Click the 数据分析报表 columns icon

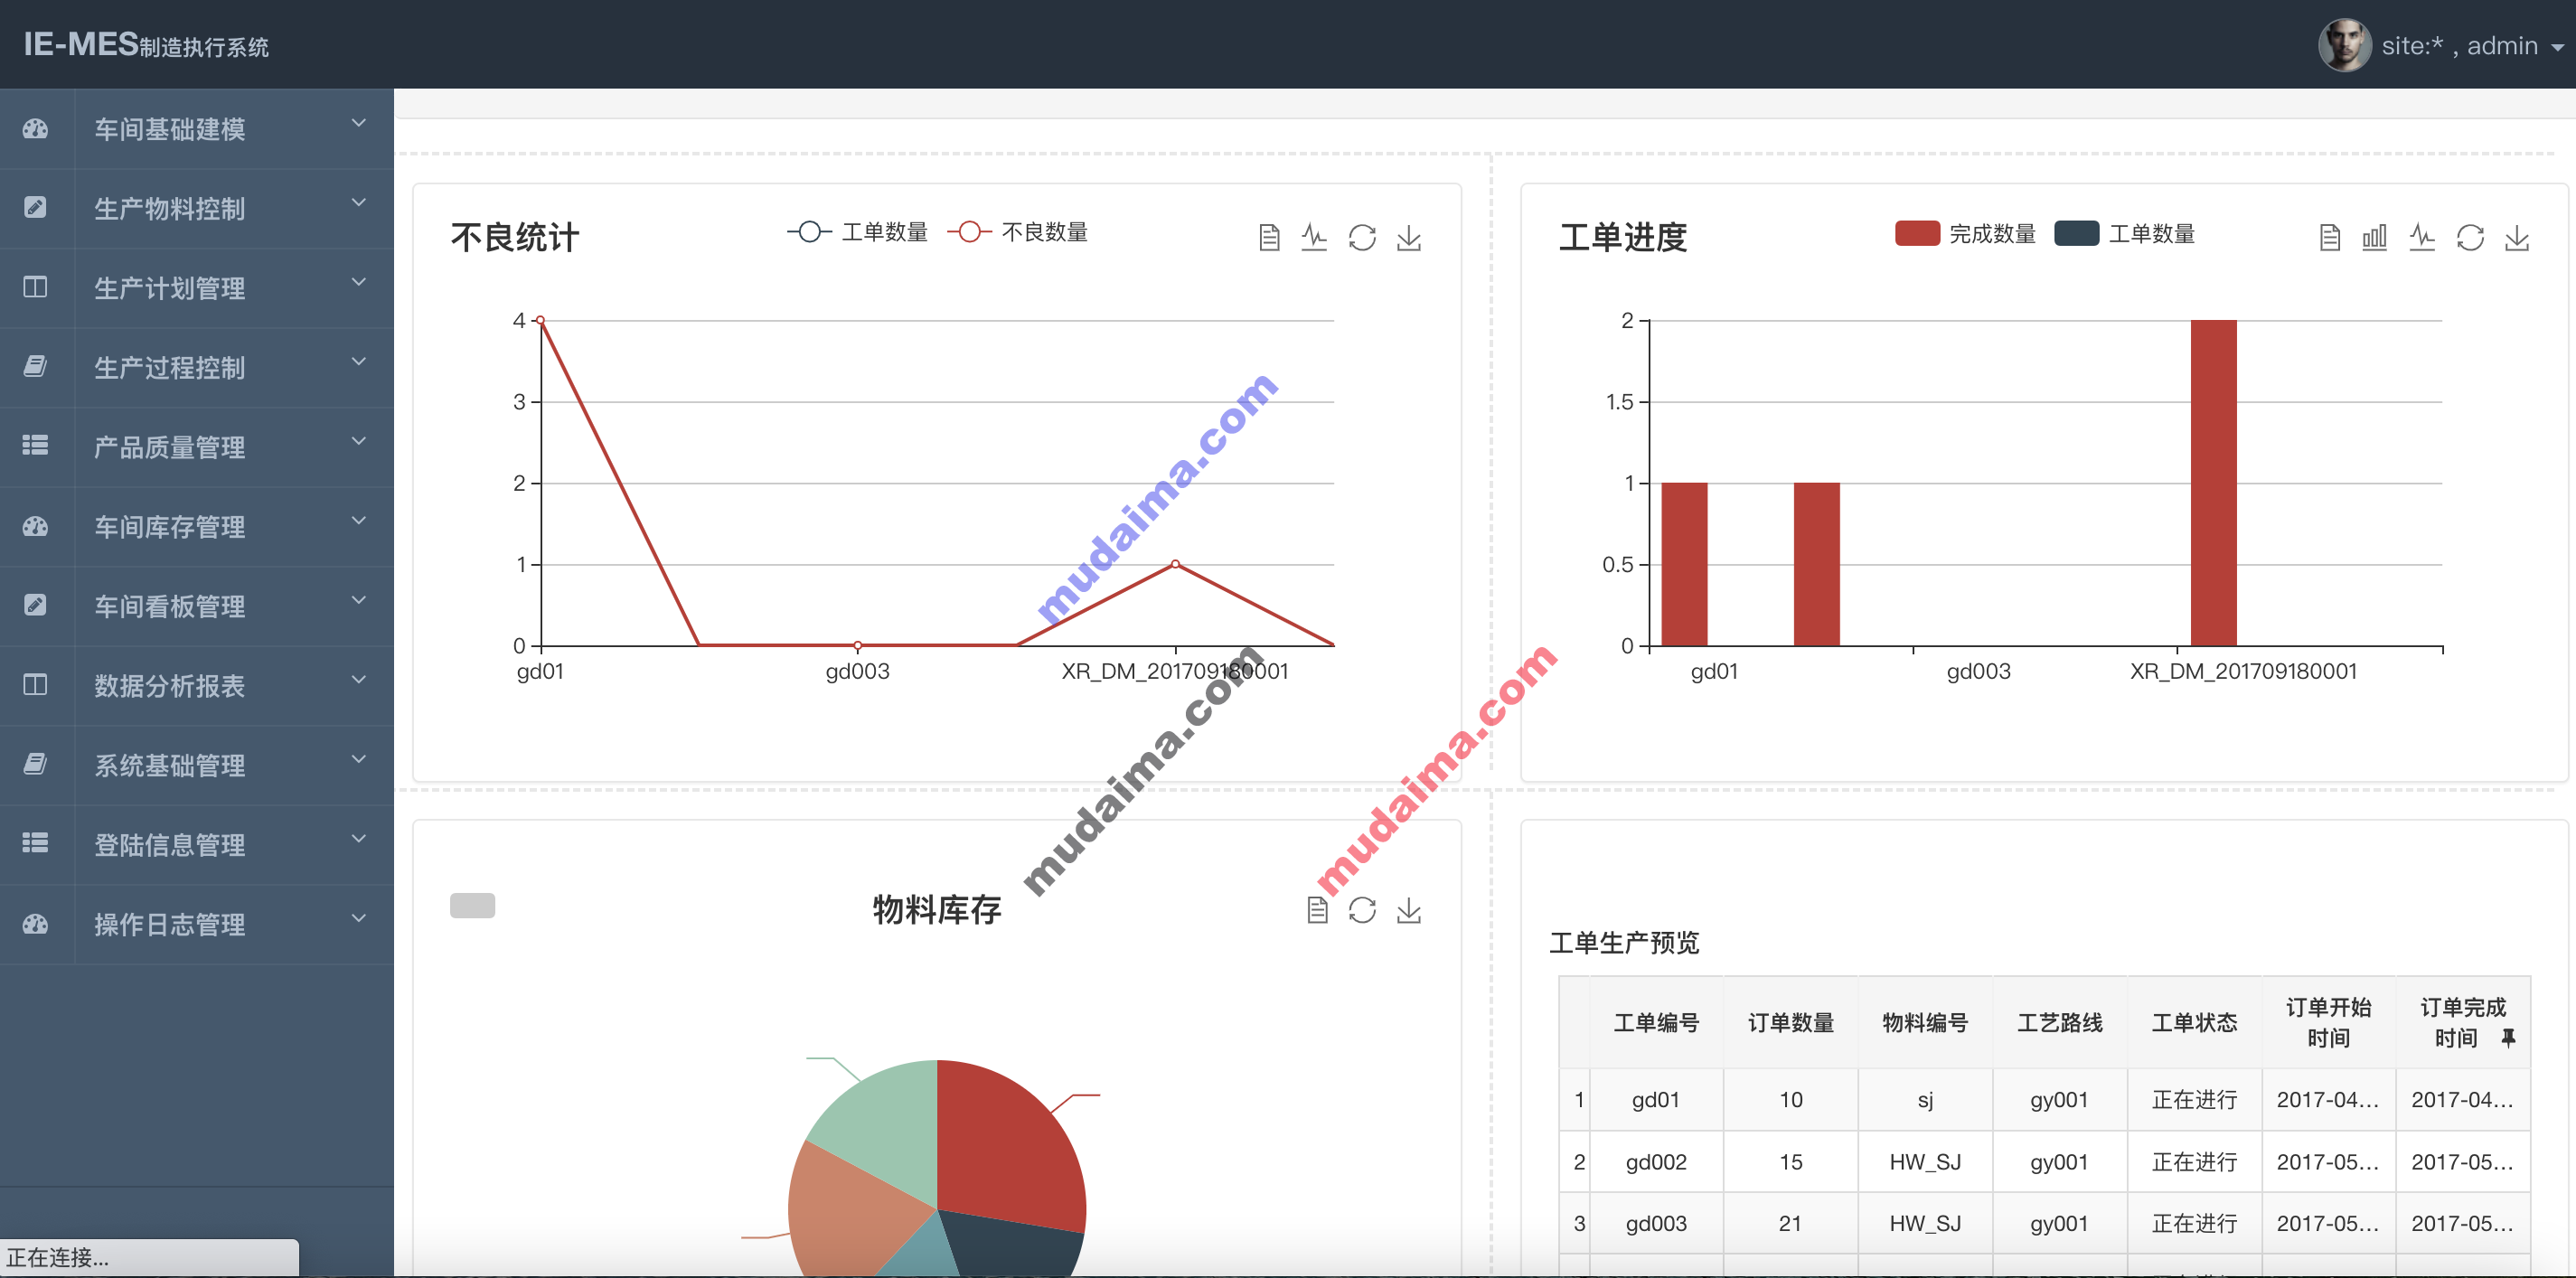[x=35, y=685]
